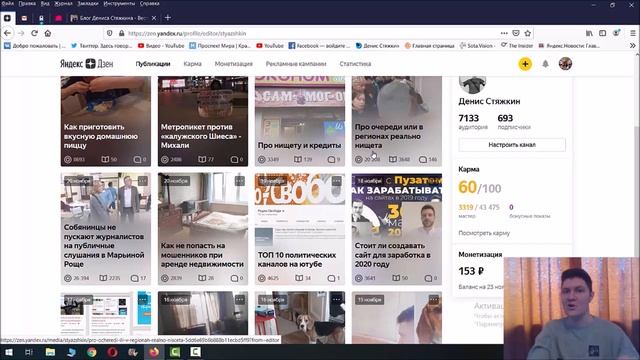Open the Закладки menu in the menu bar
640x360 pixels.
[88, 4]
